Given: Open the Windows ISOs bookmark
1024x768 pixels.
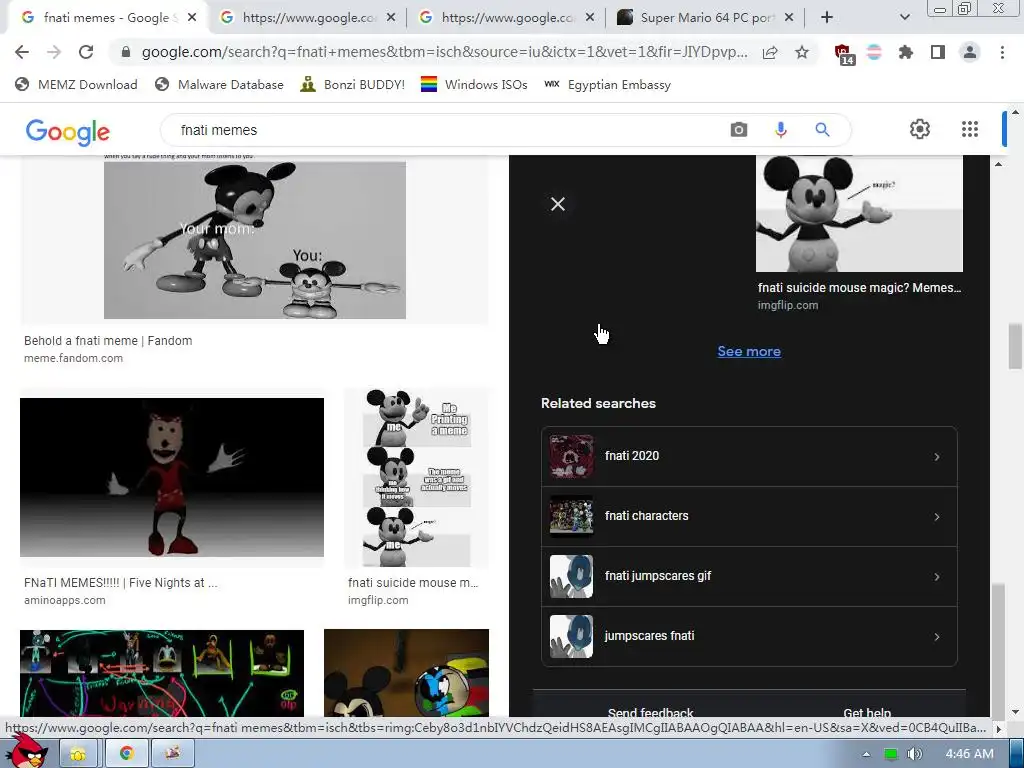Looking at the screenshot, I should pos(474,85).
